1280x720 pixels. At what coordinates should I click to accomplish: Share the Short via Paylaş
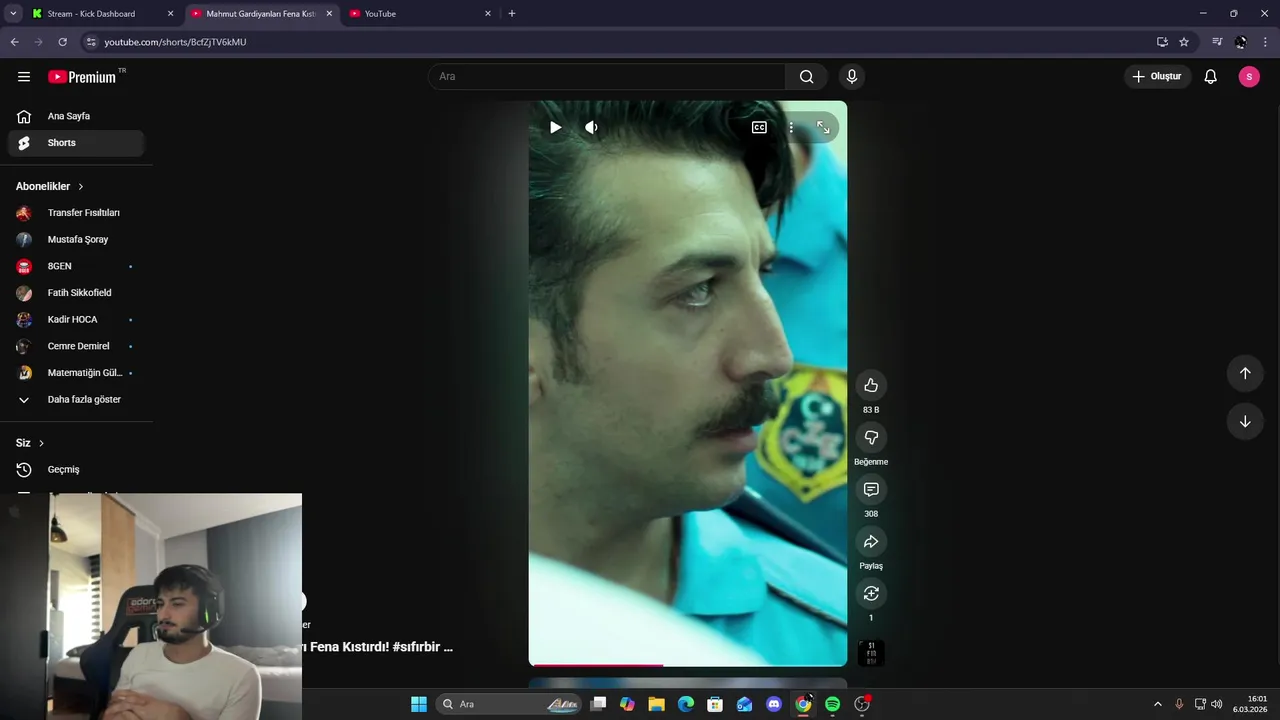[x=871, y=541]
